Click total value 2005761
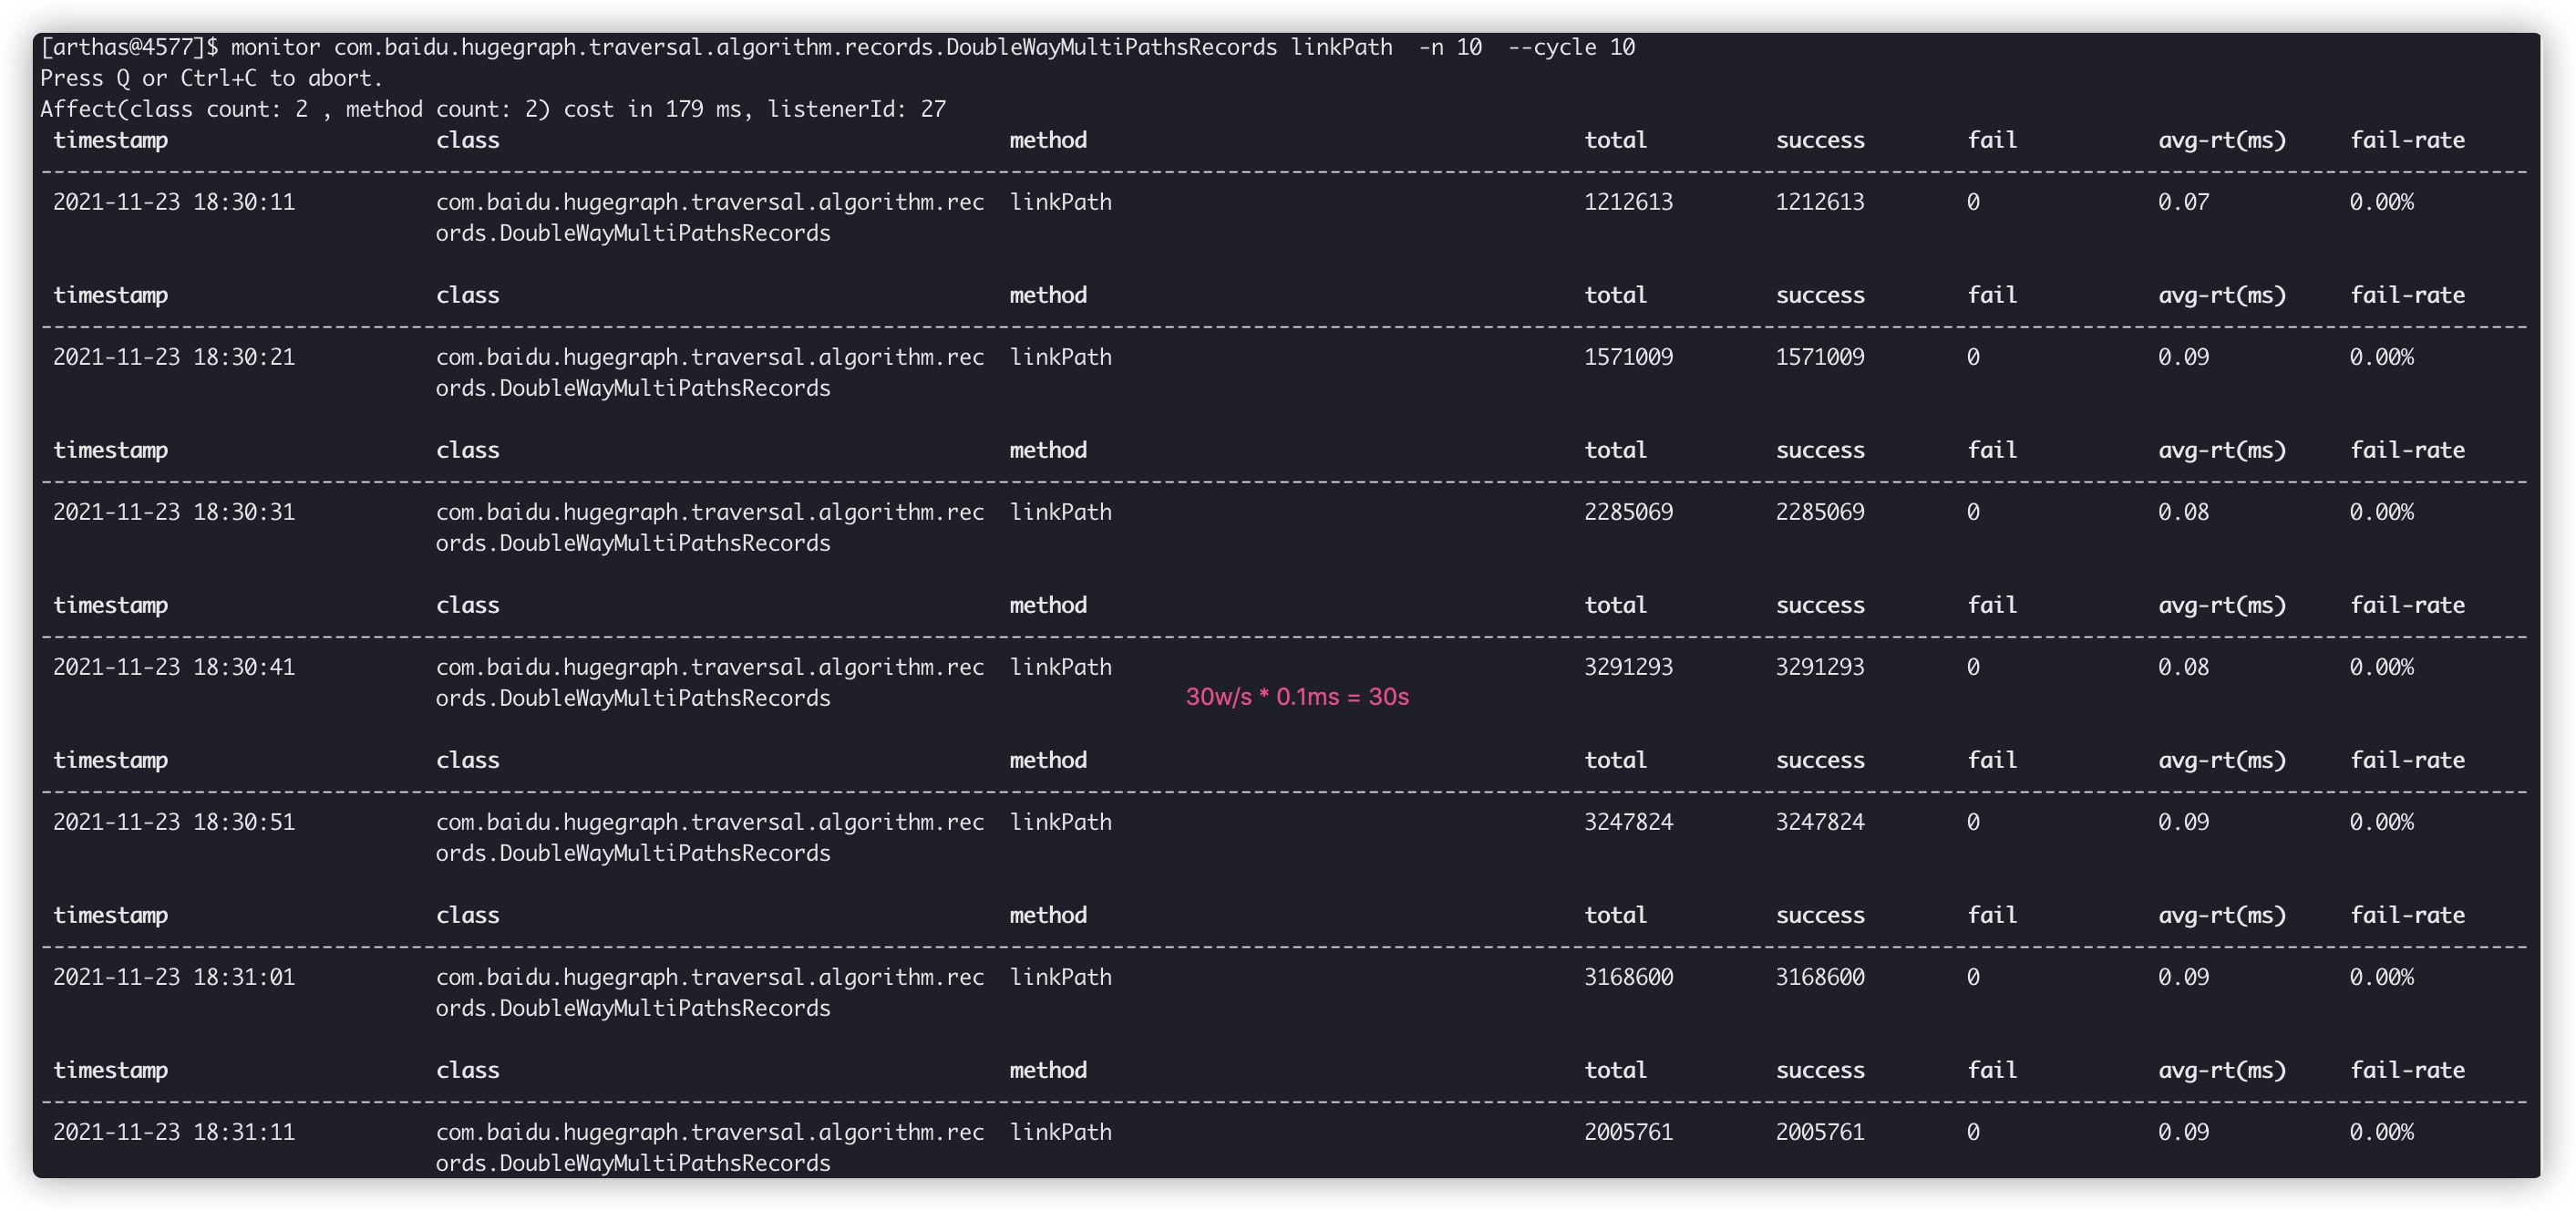This screenshot has height=1211, width=2576. (x=1627, y=1132)
